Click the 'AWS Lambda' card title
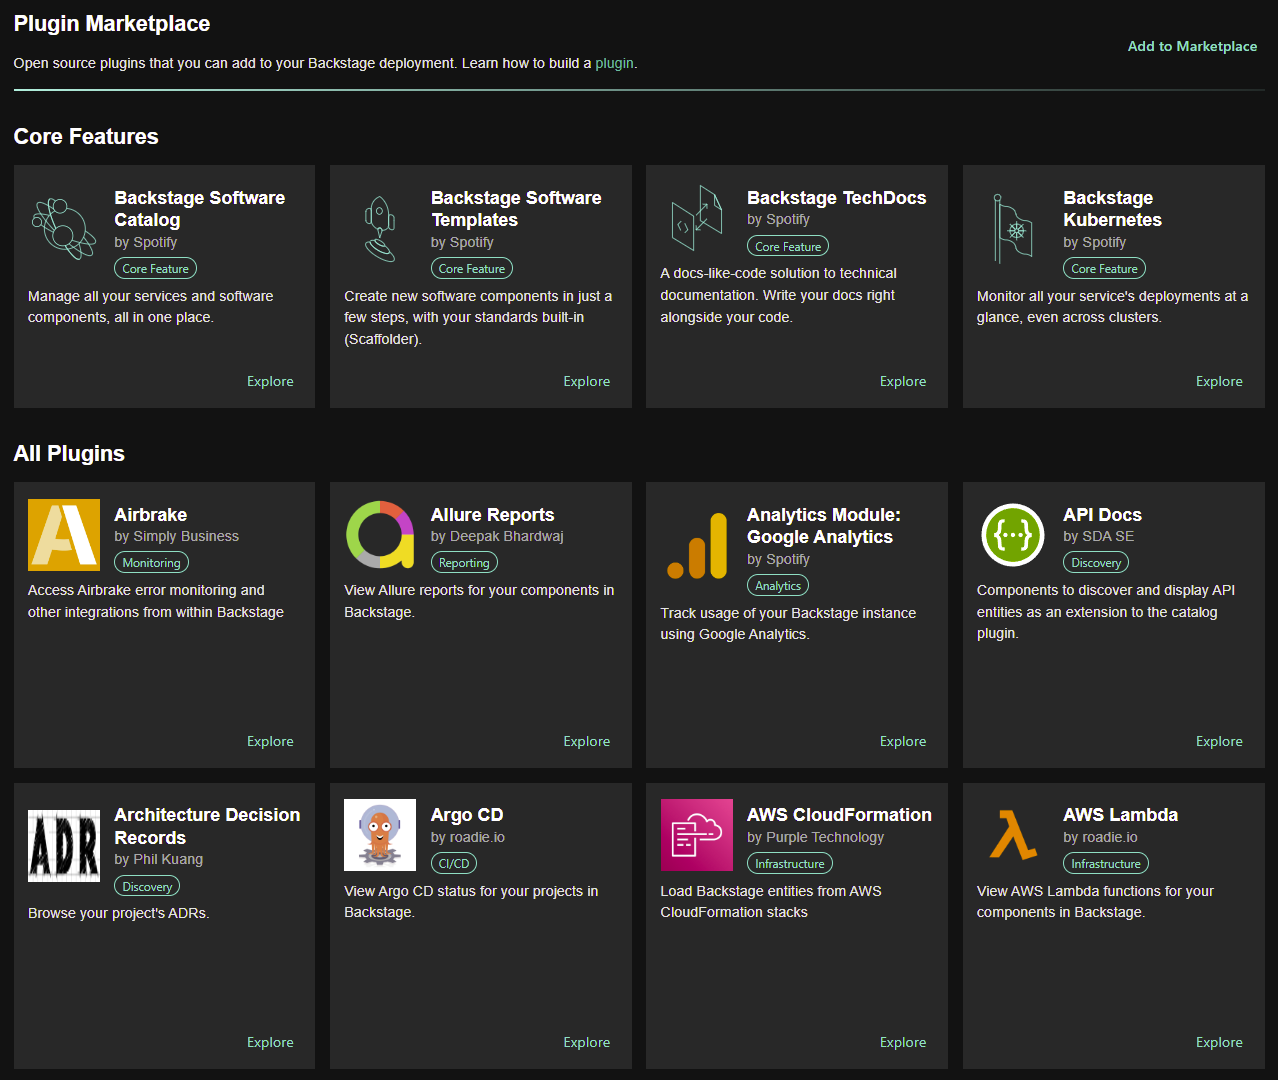 [x=1120, y=815]
